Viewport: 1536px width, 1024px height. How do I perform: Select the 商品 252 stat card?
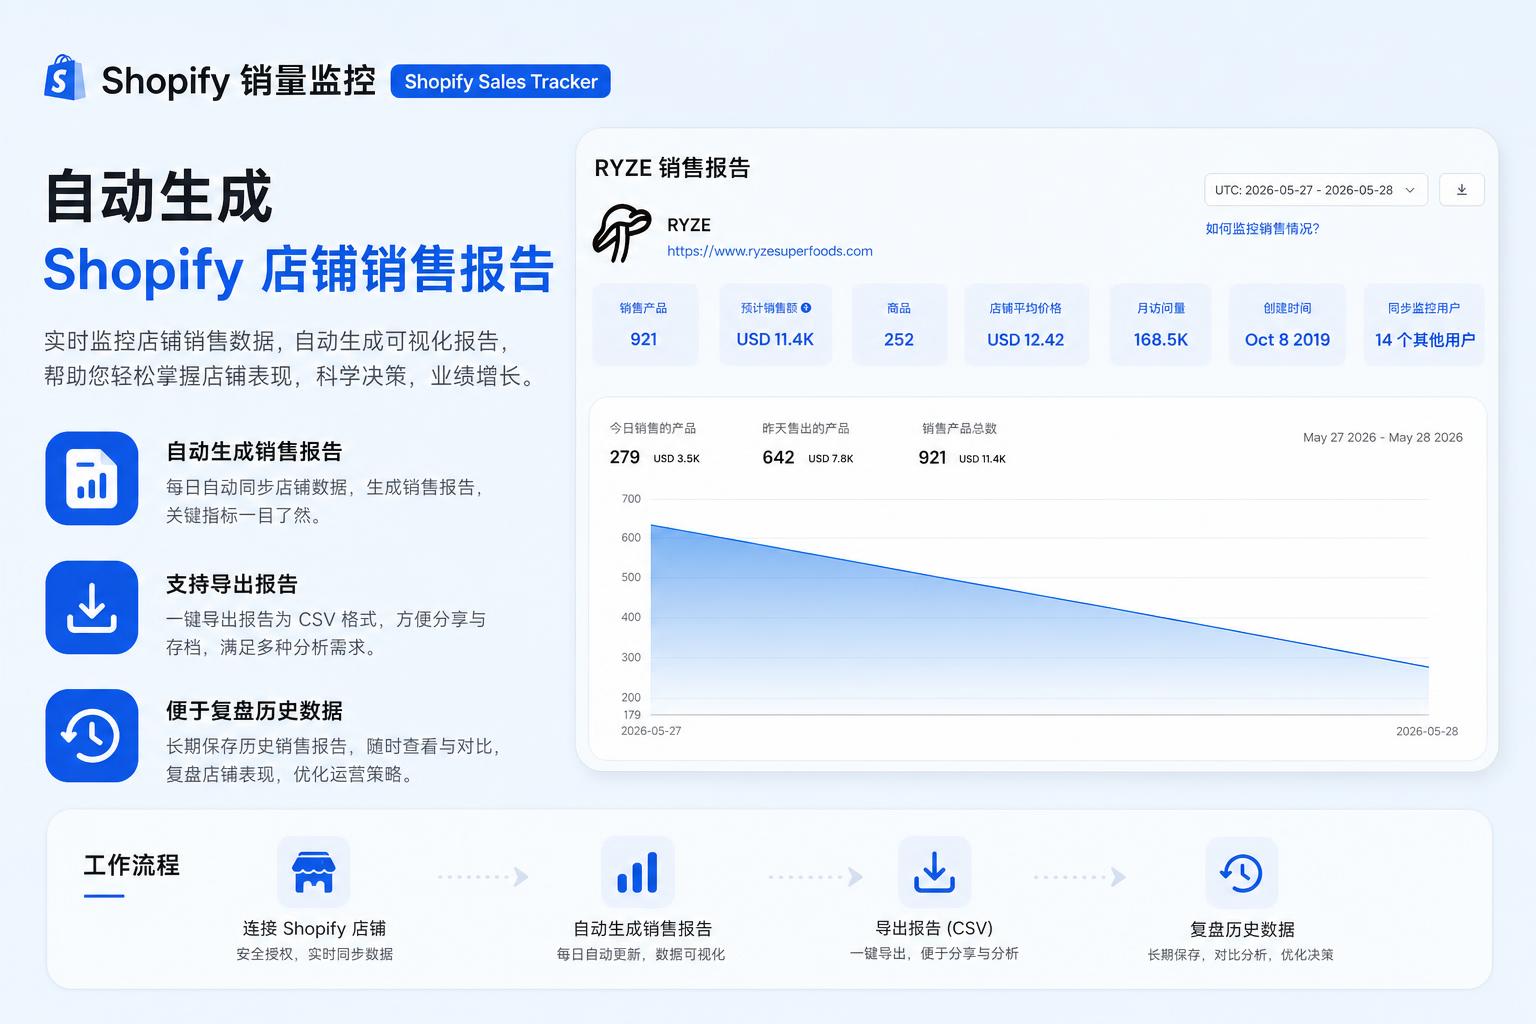898,325
